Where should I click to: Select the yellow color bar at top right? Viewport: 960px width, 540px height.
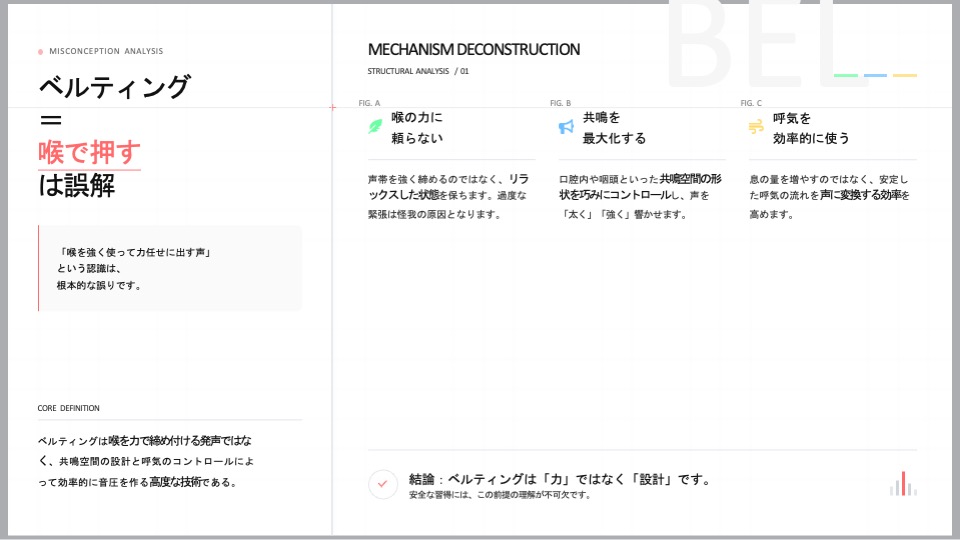coord(904,75)
